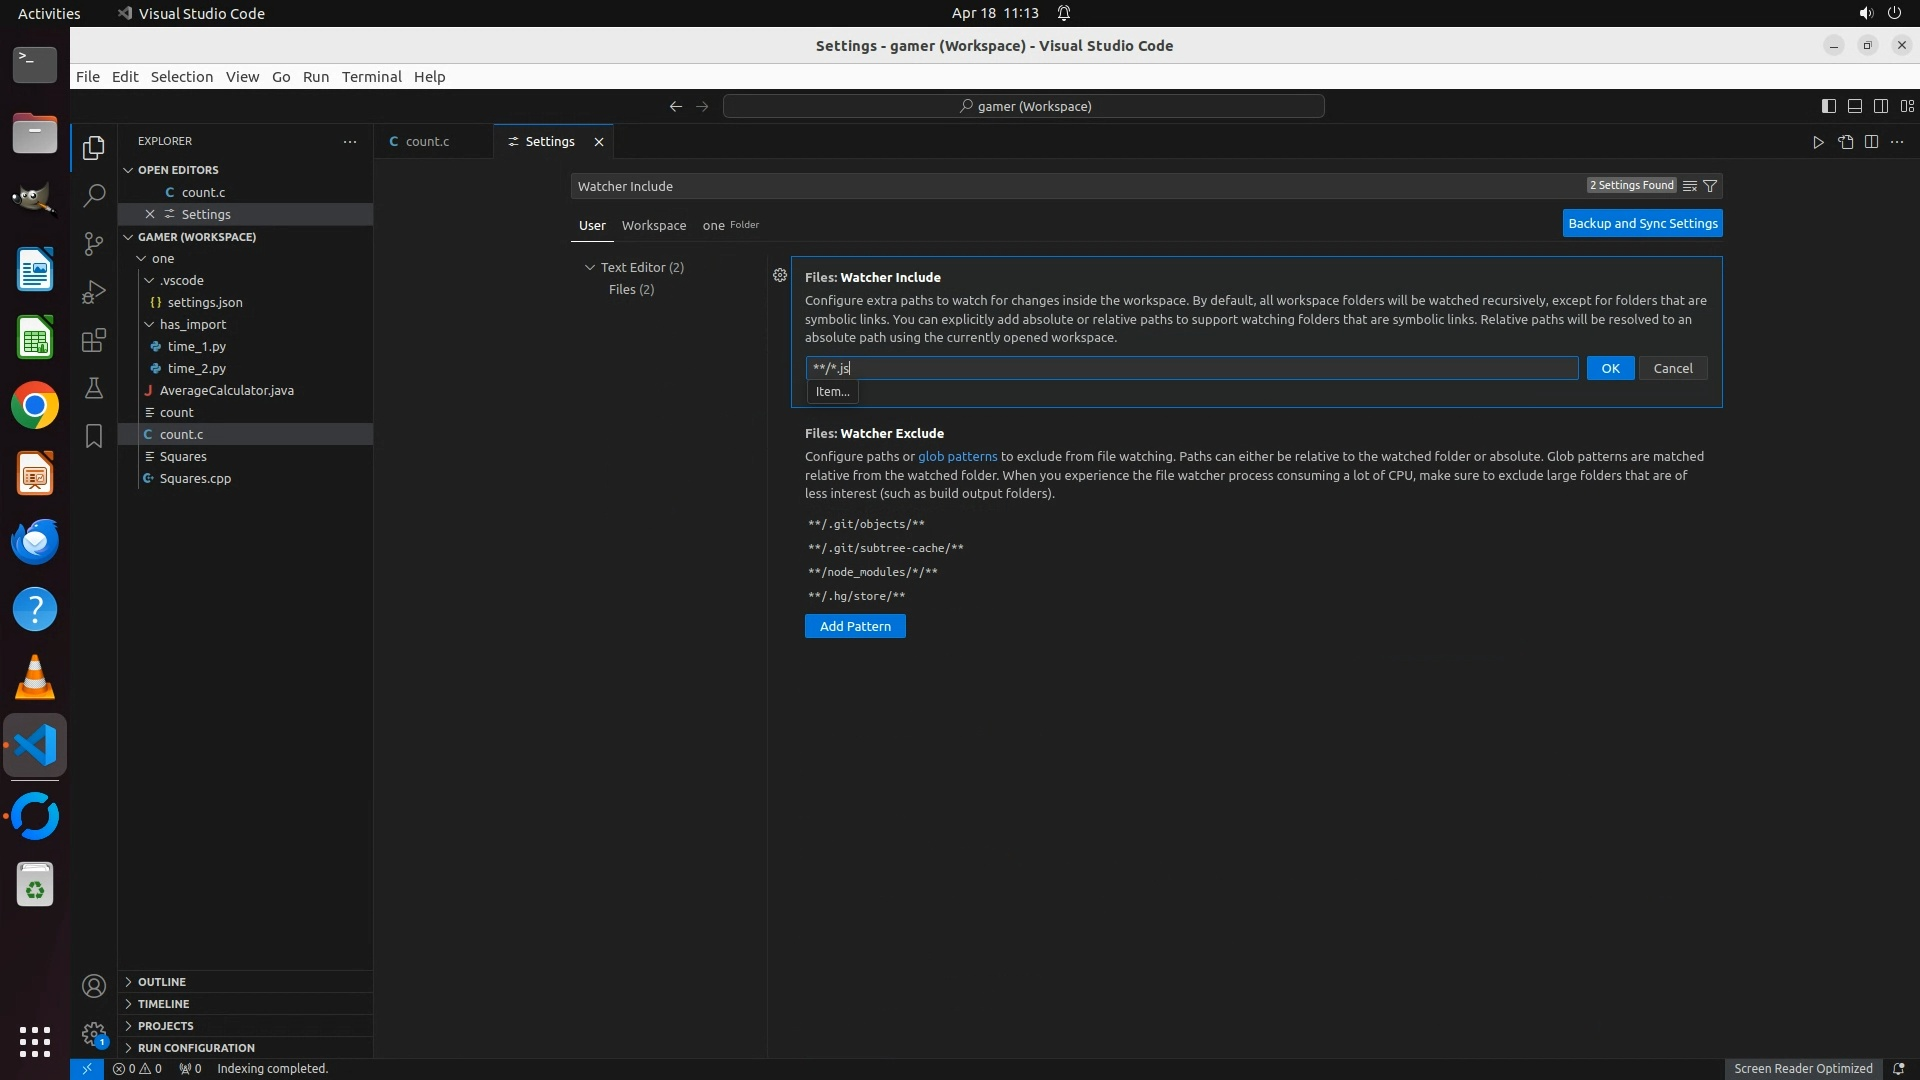Click the Watcher Include pattern text field

click(1190, 368)
